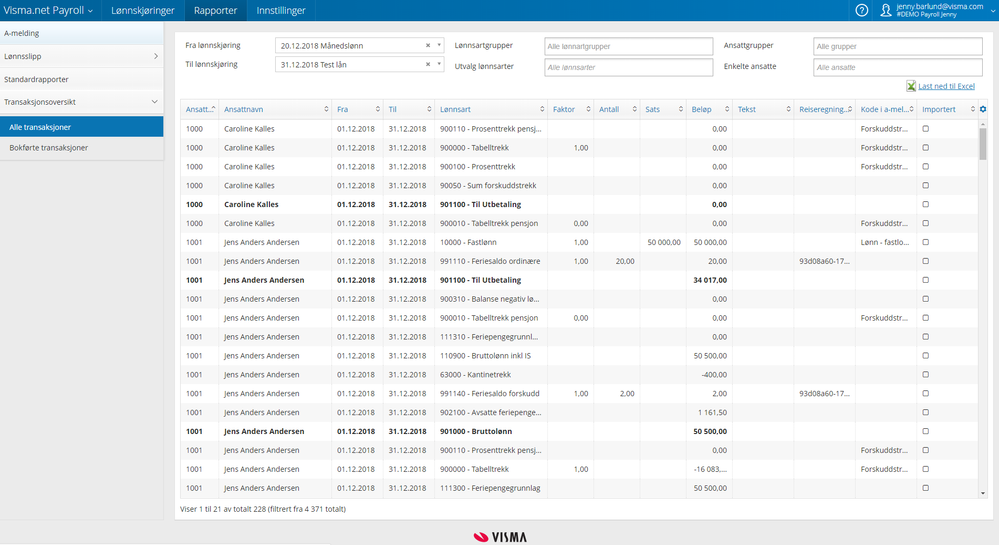Click the Excel file icon
The width and height of the screenshot is (999, 545).
(x=911, y=87)
